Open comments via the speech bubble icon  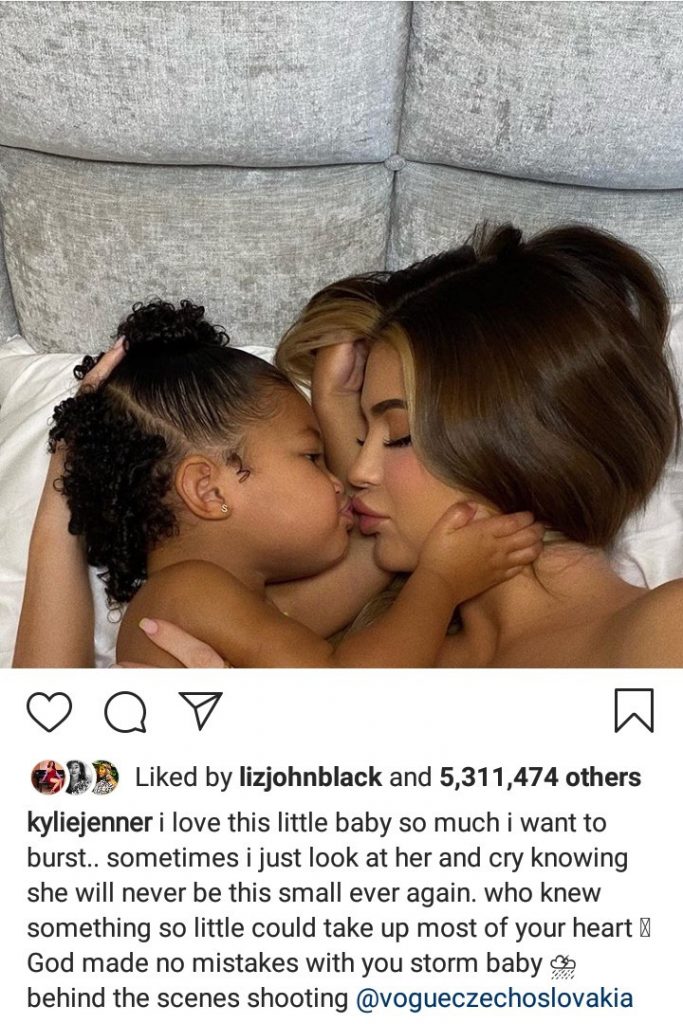(x=125, y=712)
